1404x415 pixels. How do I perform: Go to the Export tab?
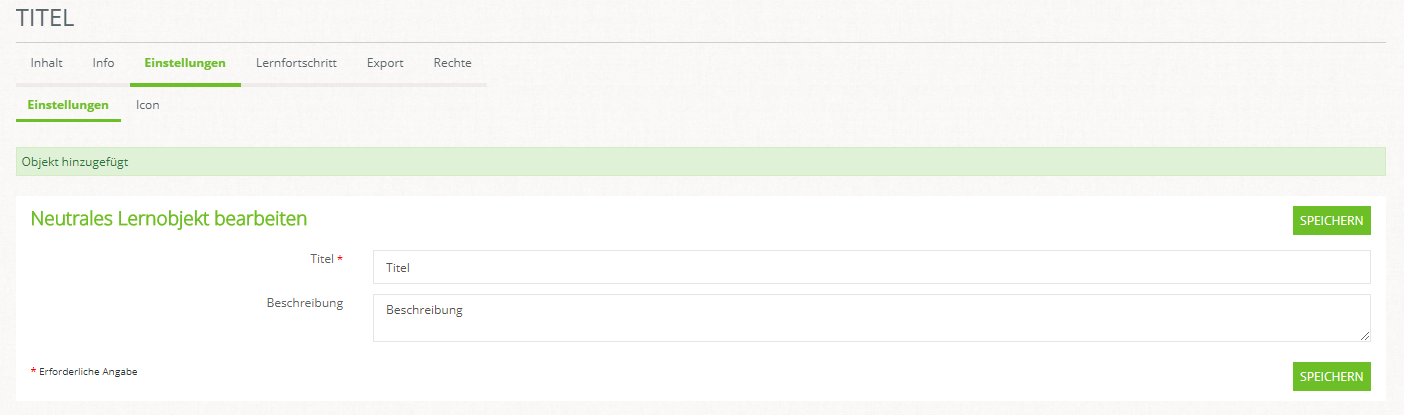[x=385, y=63]
